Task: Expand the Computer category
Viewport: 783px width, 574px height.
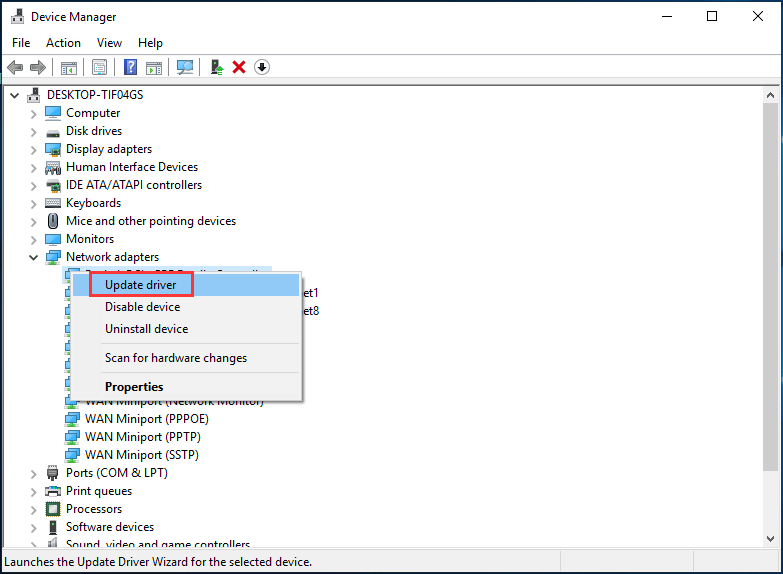Action: point(33,114)
